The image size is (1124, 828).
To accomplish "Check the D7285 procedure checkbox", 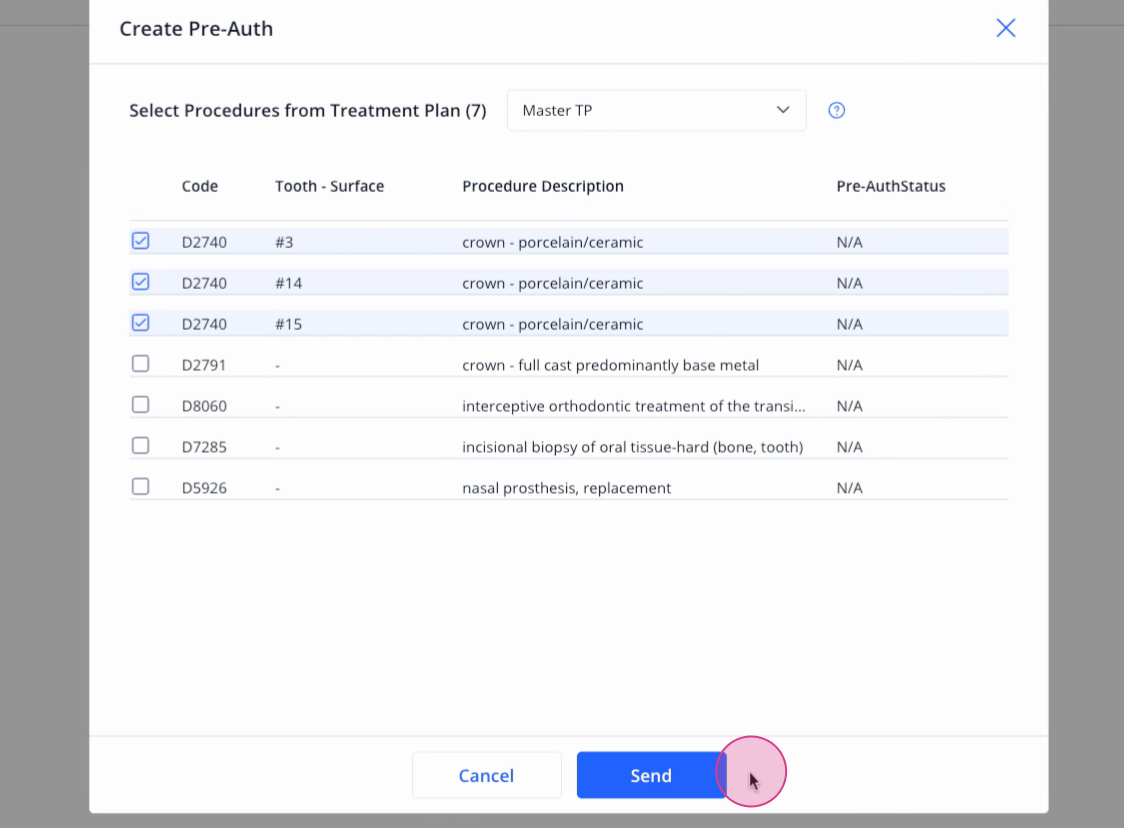I will coord(140,445).
